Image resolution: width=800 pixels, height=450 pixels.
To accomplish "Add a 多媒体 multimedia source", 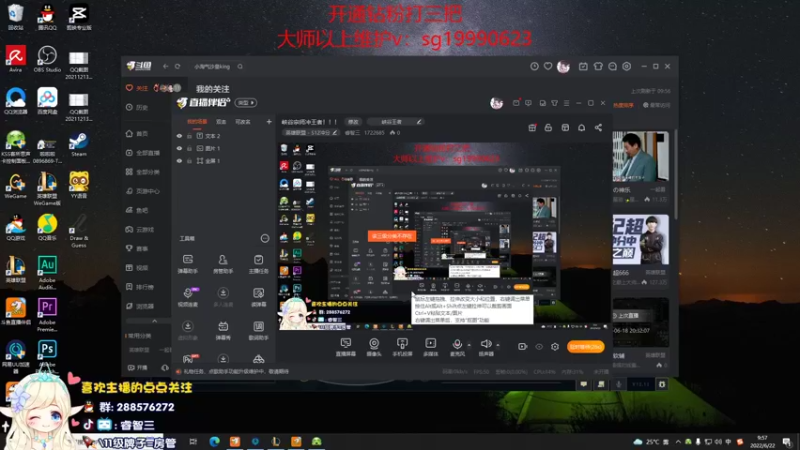I will pyautogui.click(x=431, y=346).
